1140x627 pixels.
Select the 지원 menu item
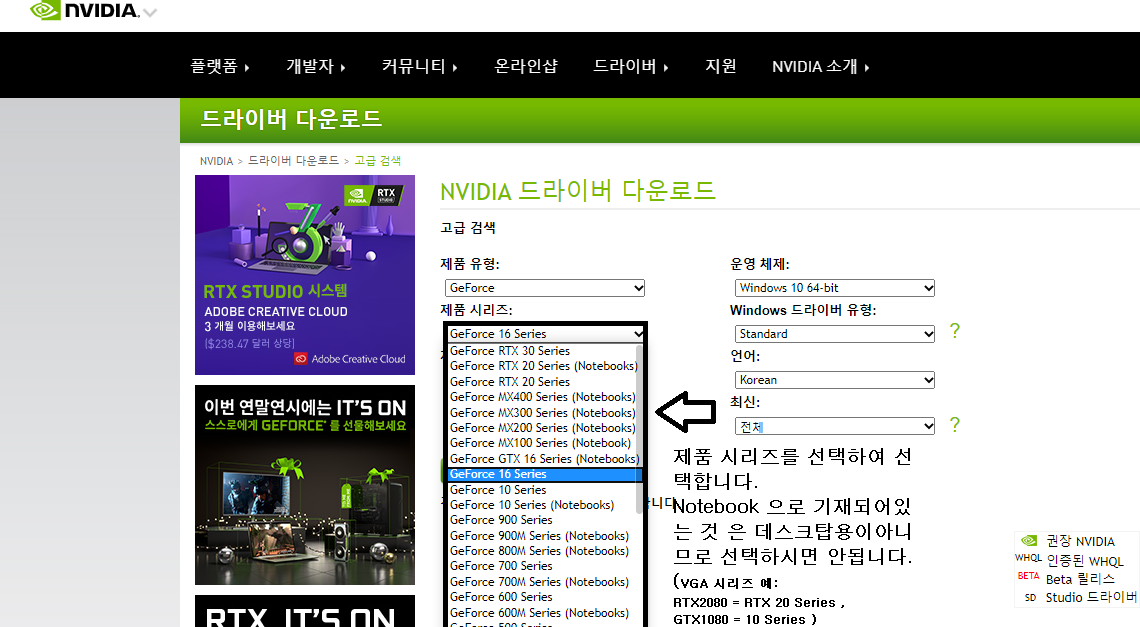click(x=720, y=66)
